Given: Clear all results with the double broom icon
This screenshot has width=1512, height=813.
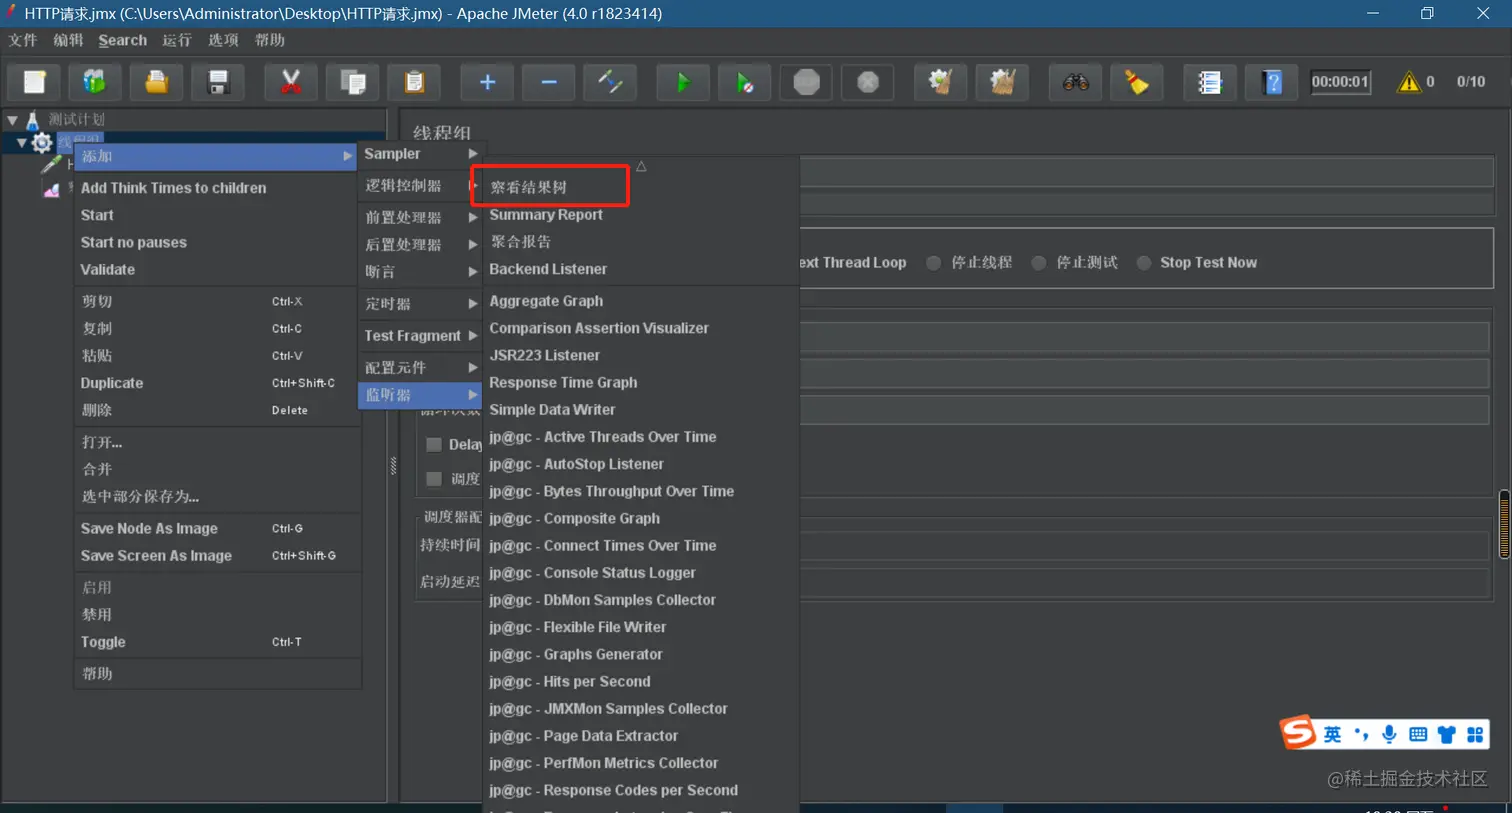Looking at the screenshot, I should pos(1002,82).
